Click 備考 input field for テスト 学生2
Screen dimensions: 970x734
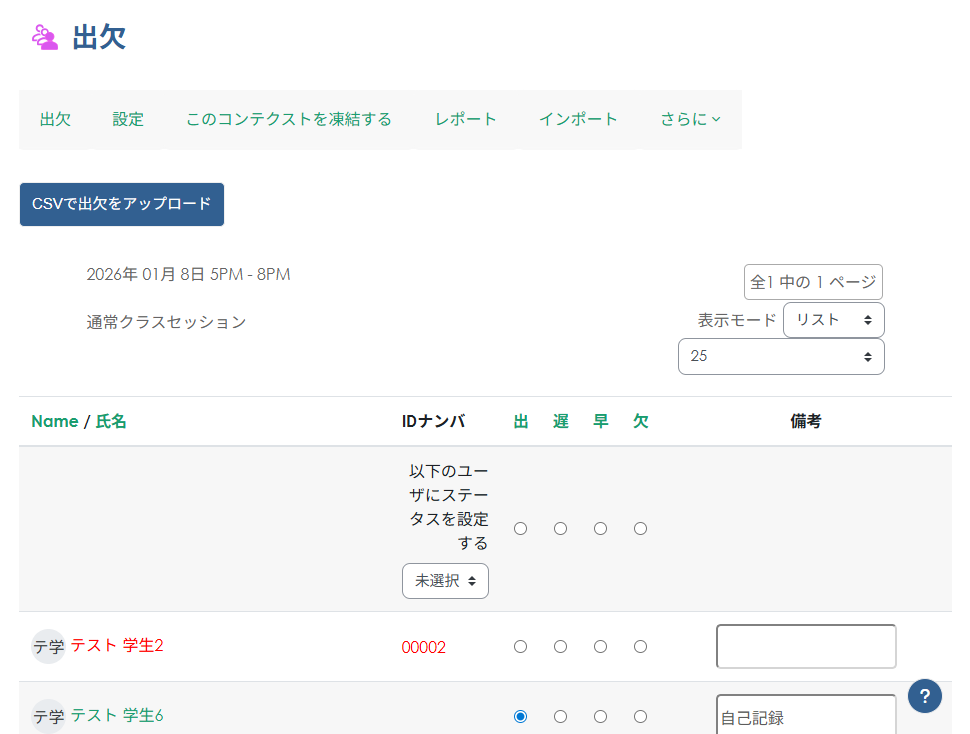click(806, 647)
